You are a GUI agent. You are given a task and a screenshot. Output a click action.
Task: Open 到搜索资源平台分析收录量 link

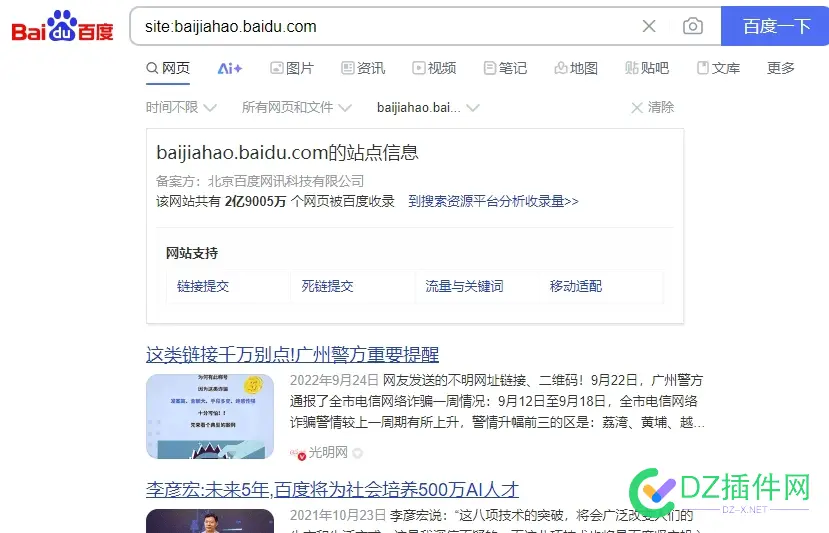click(493, 201)
